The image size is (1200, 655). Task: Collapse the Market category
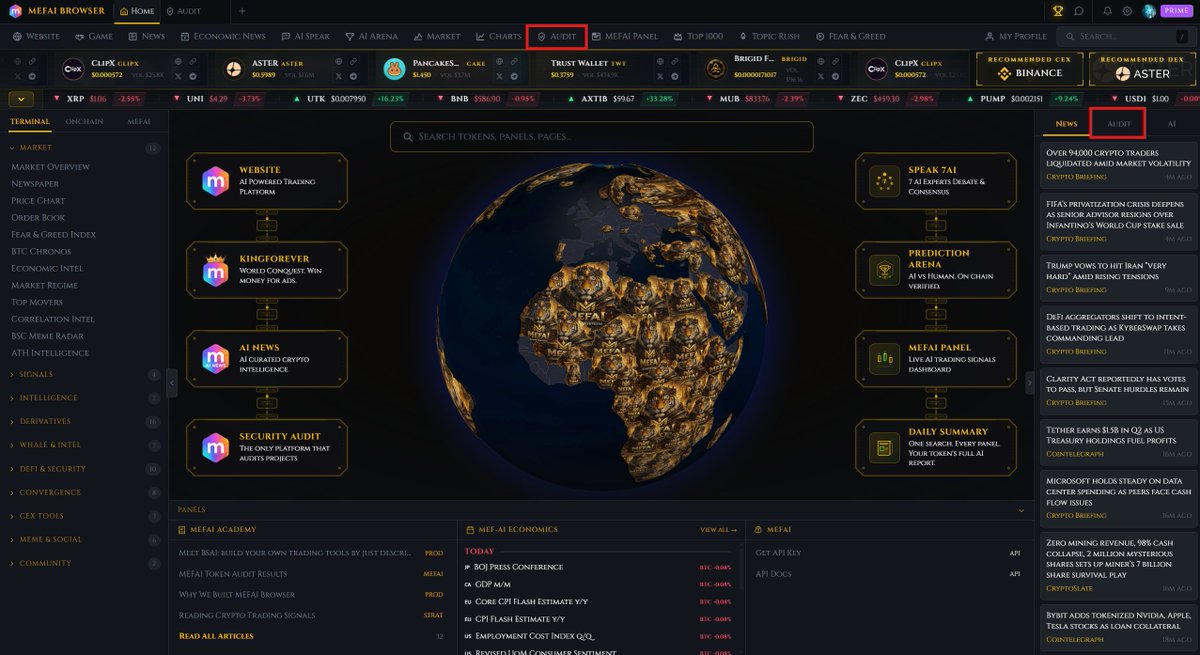tap(84, 148)
